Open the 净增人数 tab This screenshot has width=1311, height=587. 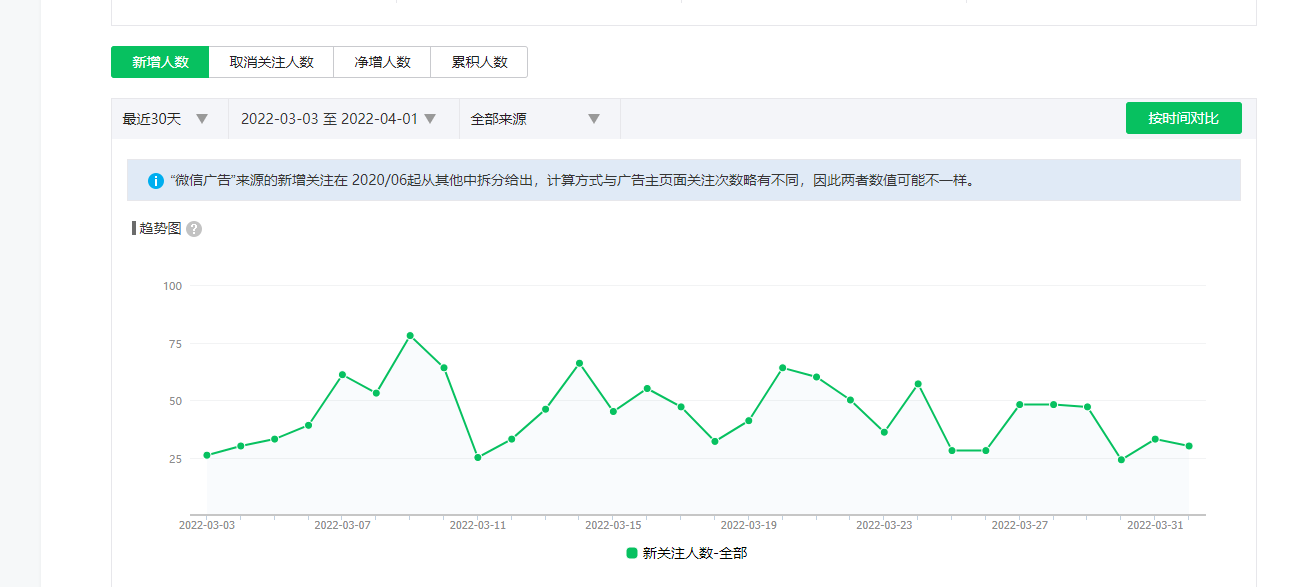[382, 62]
